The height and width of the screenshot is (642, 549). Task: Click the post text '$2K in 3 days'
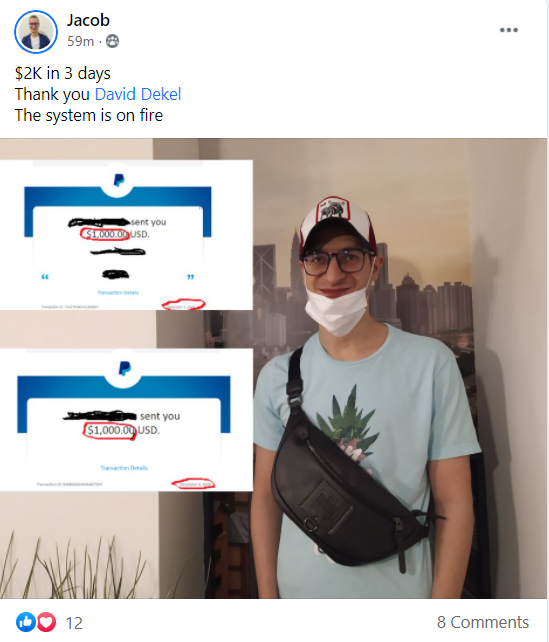click(63, 73)
